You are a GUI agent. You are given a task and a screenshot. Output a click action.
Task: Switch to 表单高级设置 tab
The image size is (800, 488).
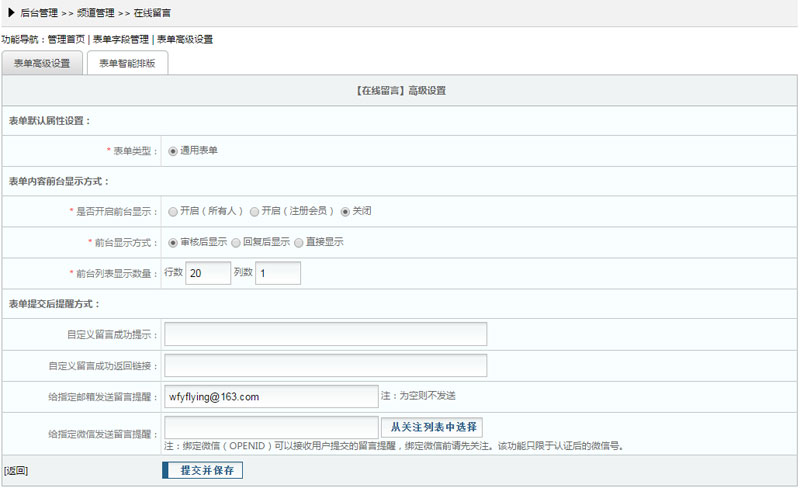(x=42, y=63)
